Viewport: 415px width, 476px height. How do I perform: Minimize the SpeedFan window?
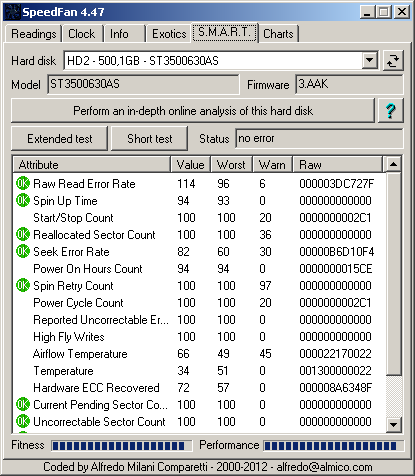tap(368, 12)
